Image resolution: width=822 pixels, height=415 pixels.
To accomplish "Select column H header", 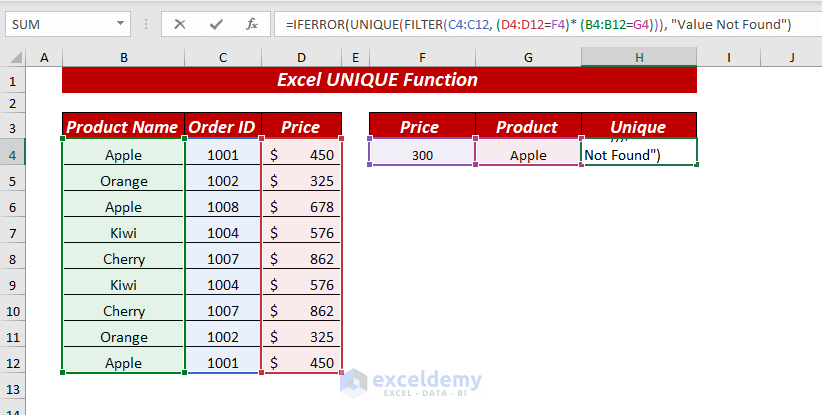I will click(x=639, y=57).
